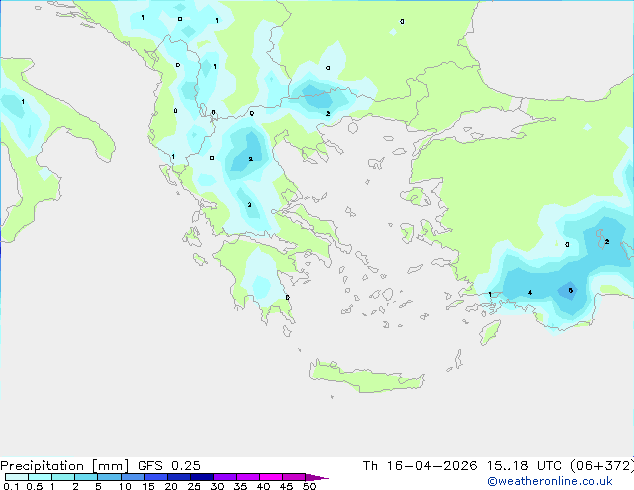Viewport: 634px width, 490px height.
Task: Click the 'Th 16-04-2026' date text
Action: click(420, 466)
